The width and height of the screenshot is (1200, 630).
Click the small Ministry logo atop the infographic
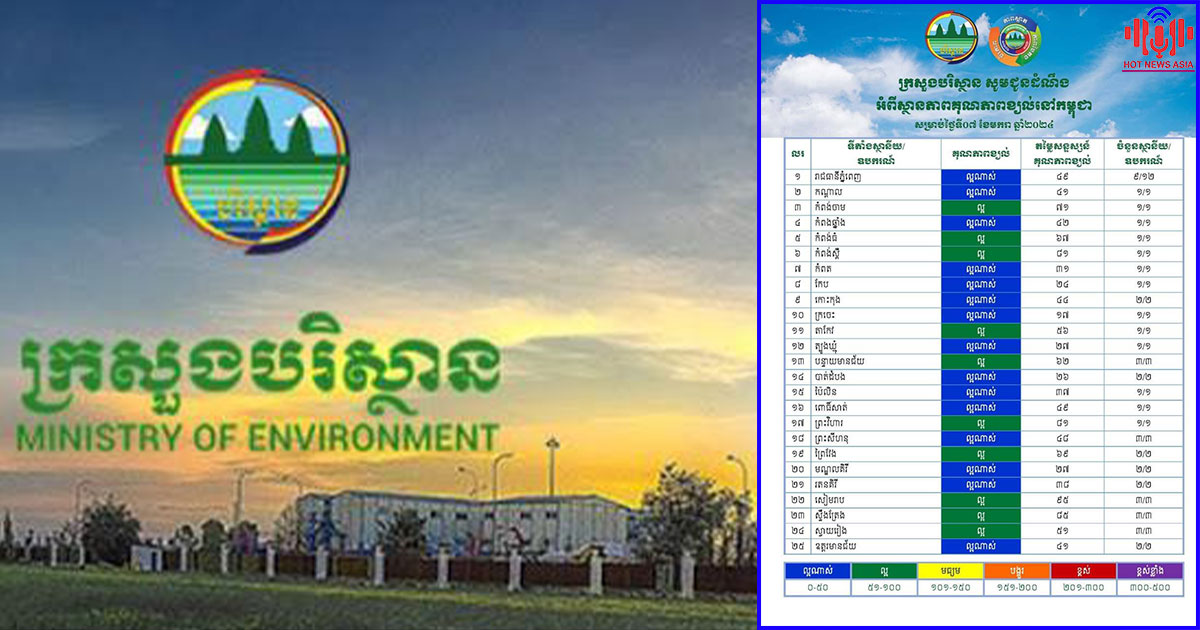(x=951, y=38)
